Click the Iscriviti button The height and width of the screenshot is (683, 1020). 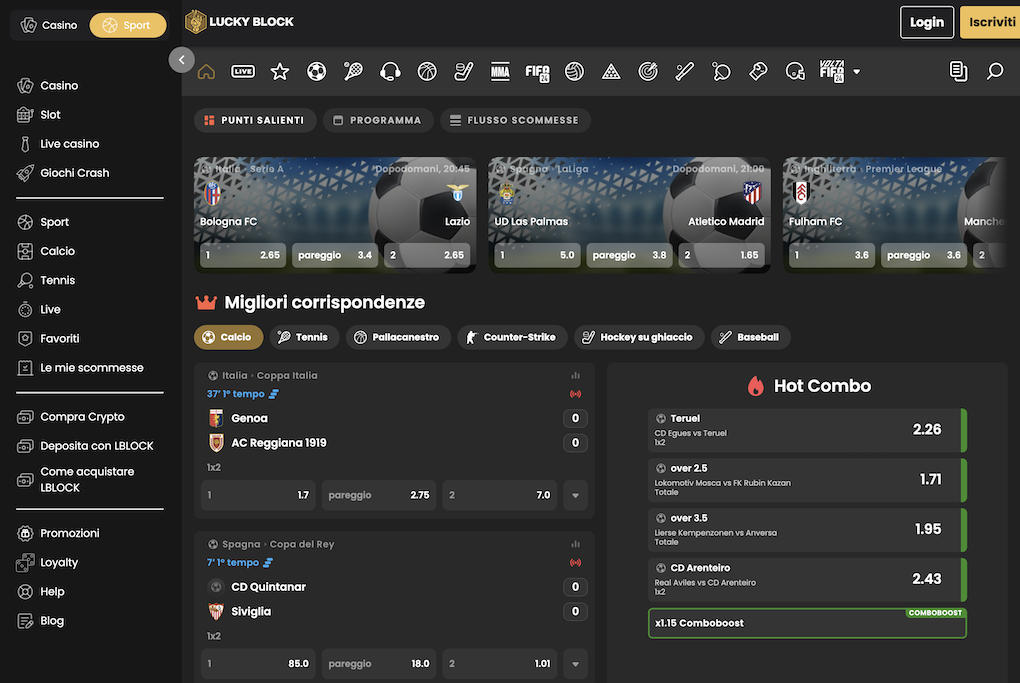coord(990,22)
